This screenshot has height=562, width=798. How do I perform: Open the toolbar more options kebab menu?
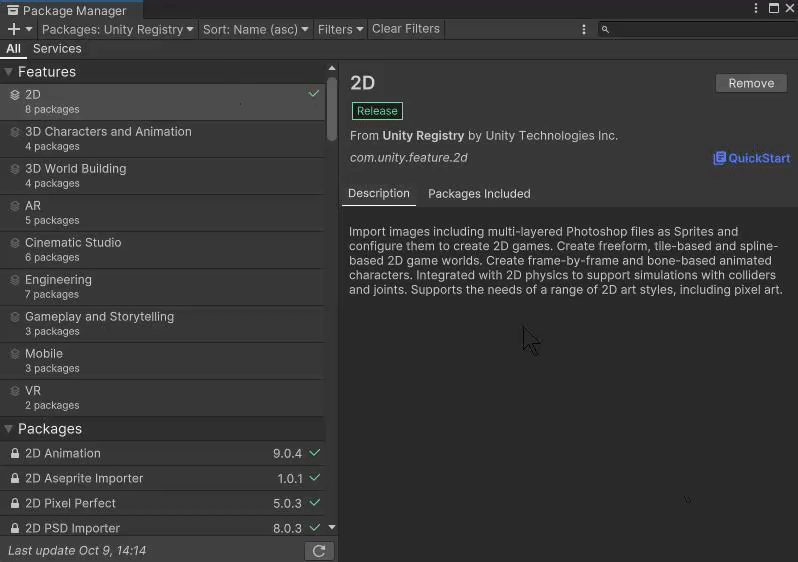pos(584,30)
